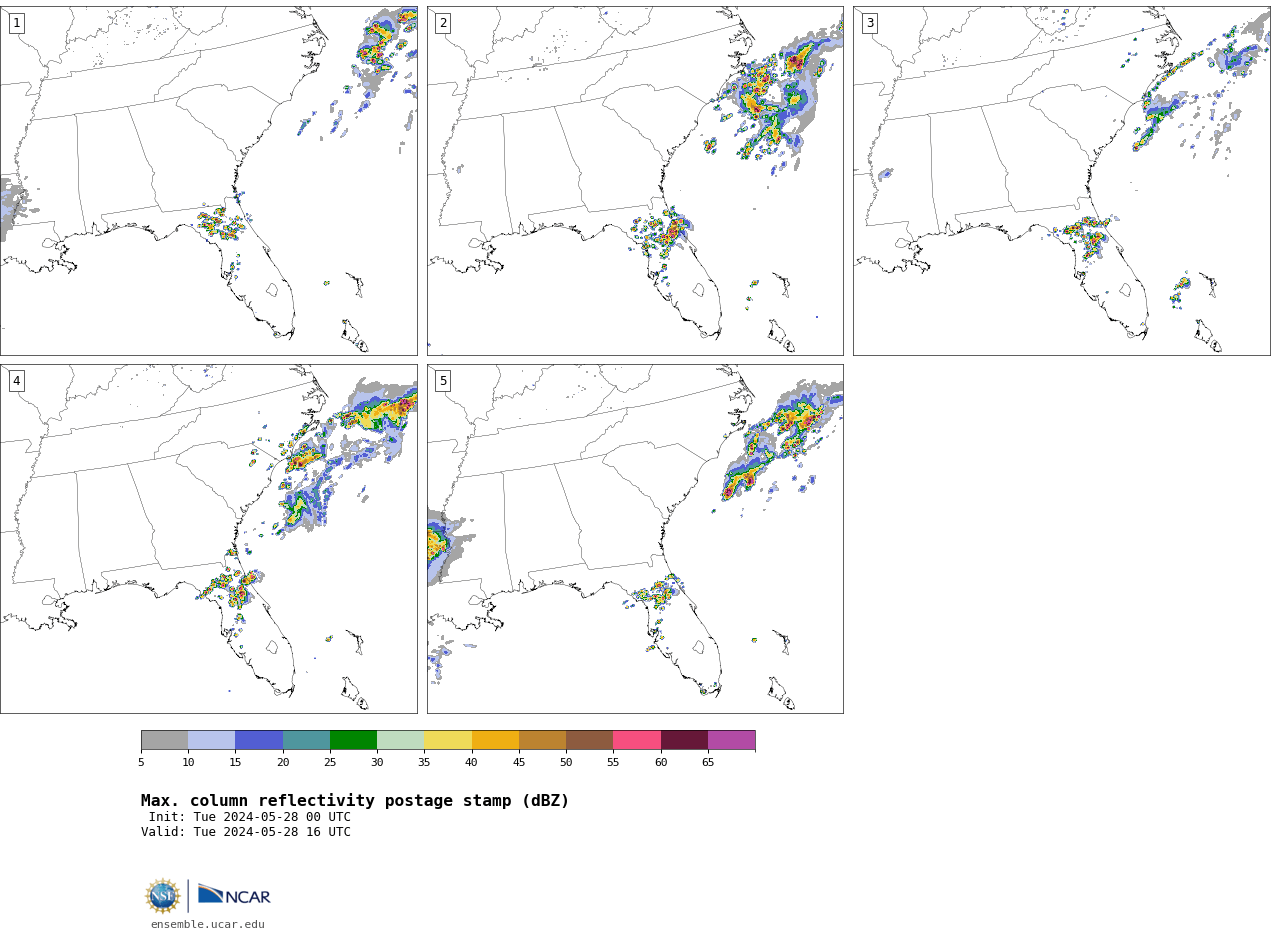
Task: Click the pink 55-60 dBZ swatch
Action: click(637, 740)
